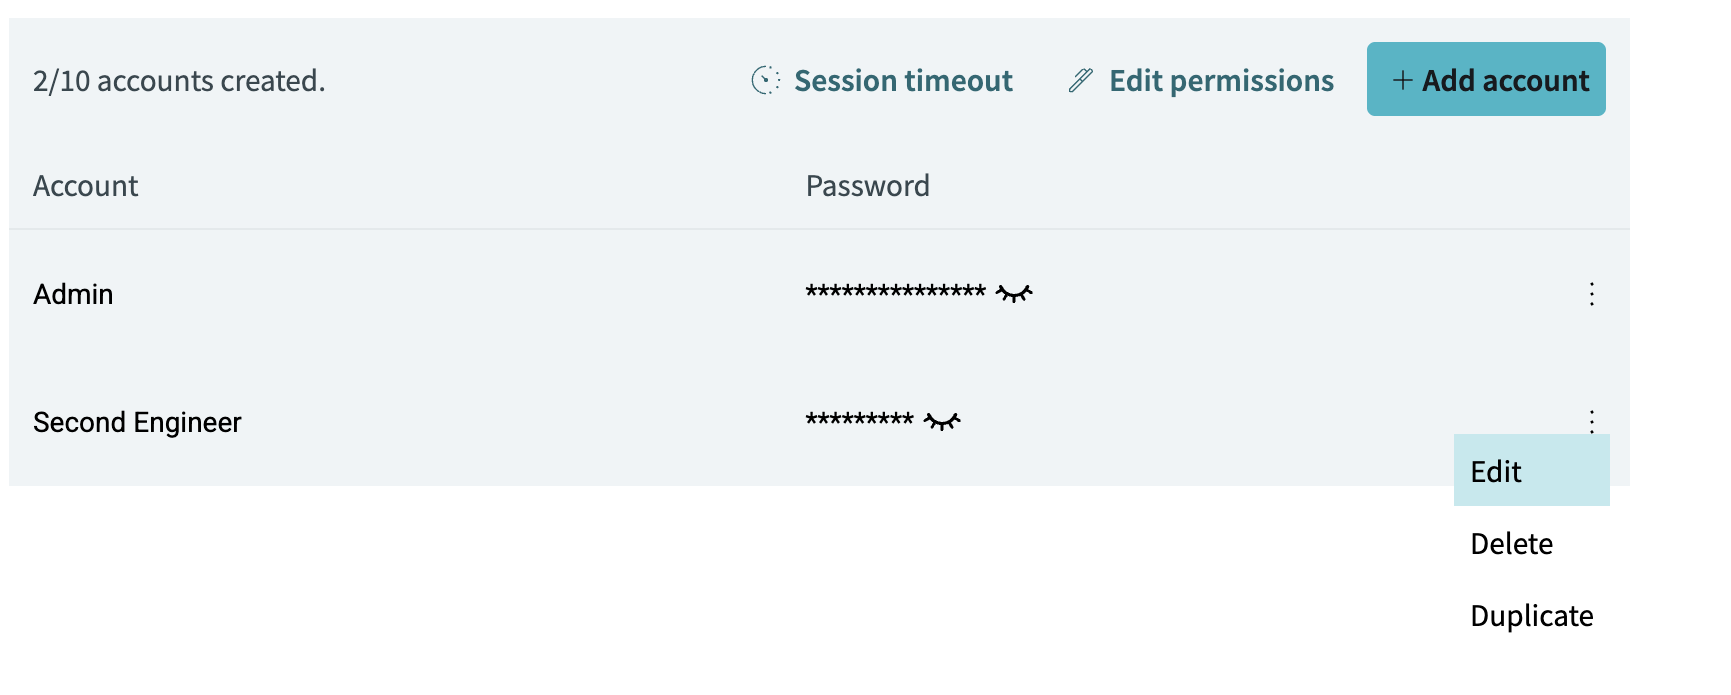This screenshot has height=695, width=1731.
Task: Reveal the Admin password with eye icon
Action: [x=1014, y=293]
